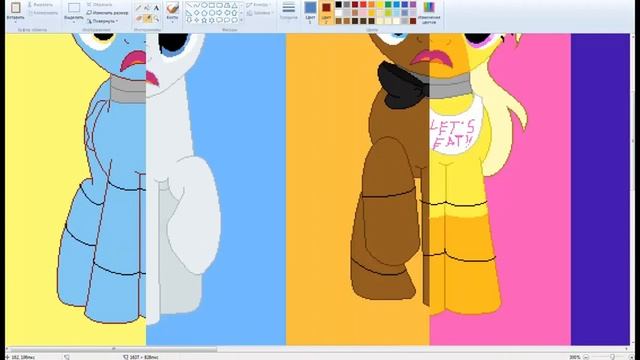Click the canvas size 1637 × 828 readout

pos(143,357)
